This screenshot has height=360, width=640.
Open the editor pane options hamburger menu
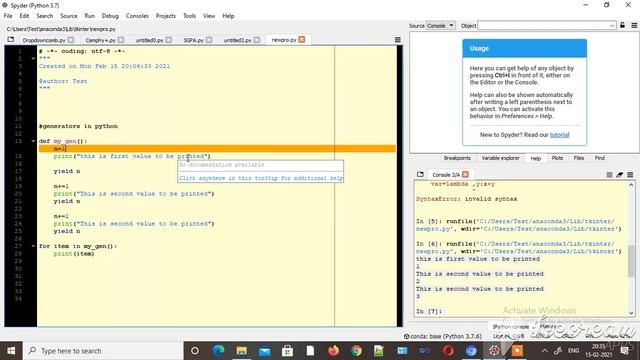(x=398, y=40)
